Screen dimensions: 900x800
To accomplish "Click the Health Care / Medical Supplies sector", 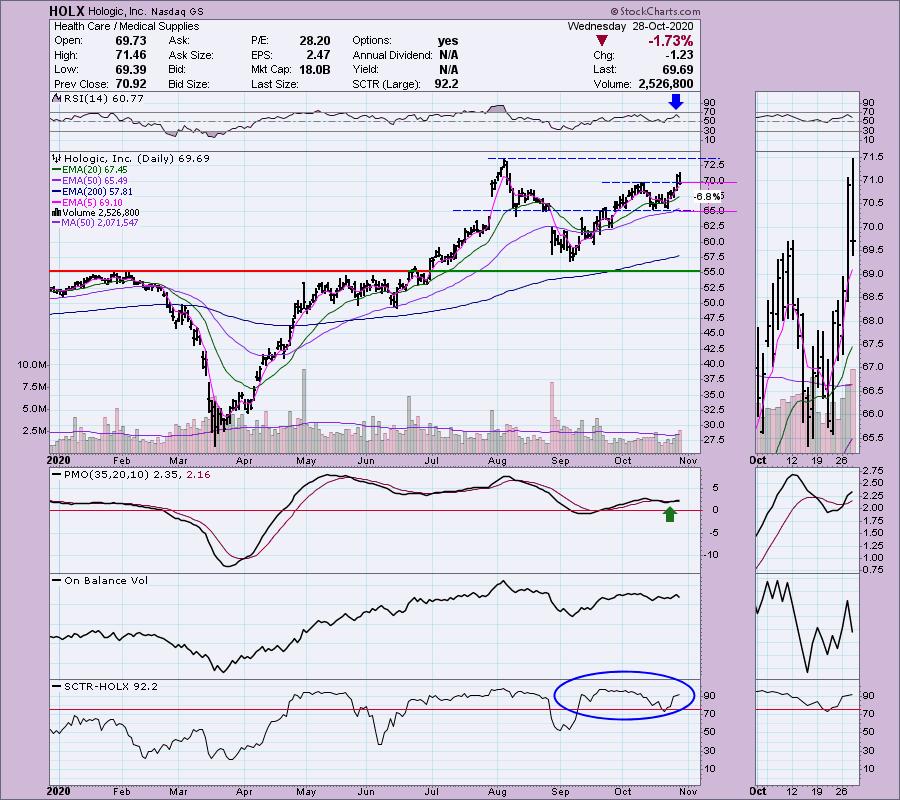I will 126,26.
